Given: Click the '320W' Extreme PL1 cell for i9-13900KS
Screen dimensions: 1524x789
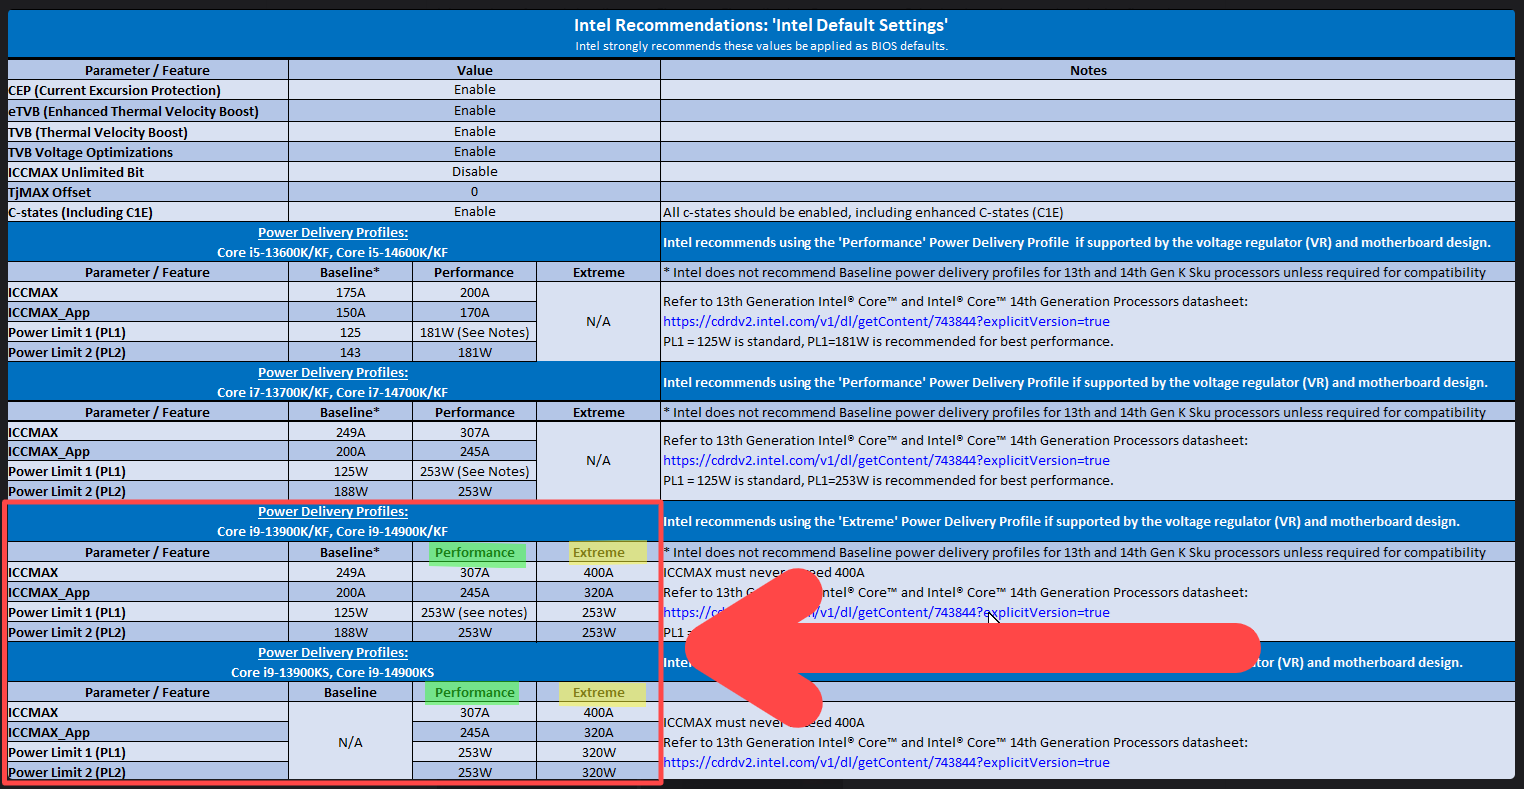Looking at the screenshot, I should tap(598, 752).
